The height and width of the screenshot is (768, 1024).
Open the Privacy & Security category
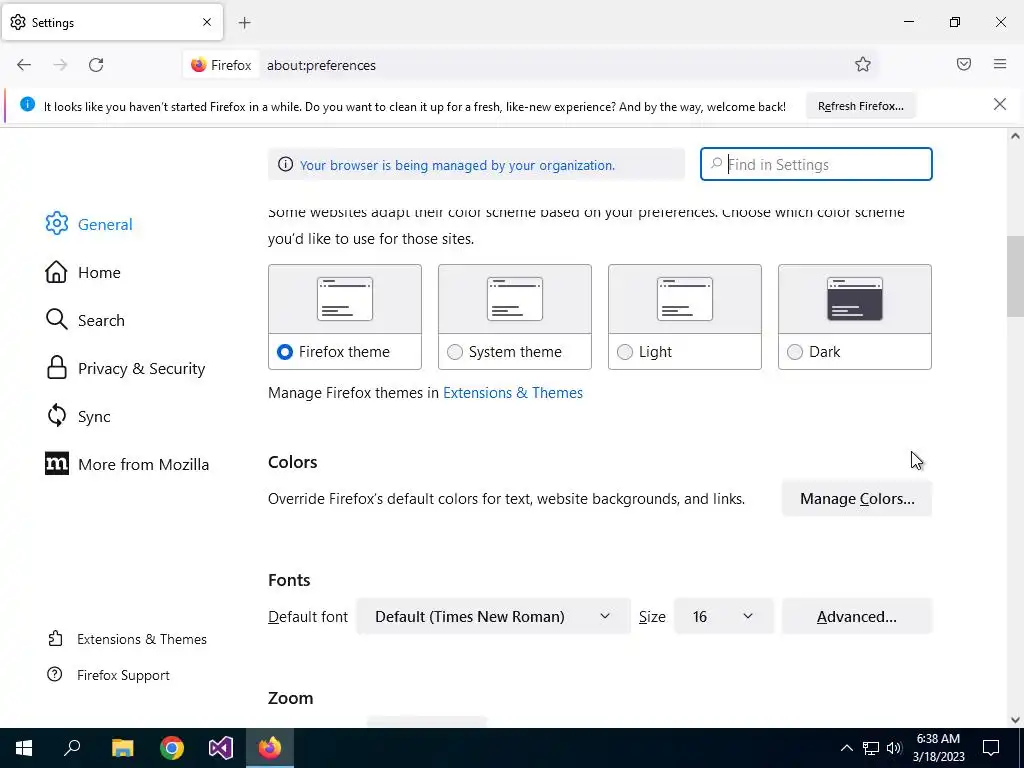[x=141, y=368]
